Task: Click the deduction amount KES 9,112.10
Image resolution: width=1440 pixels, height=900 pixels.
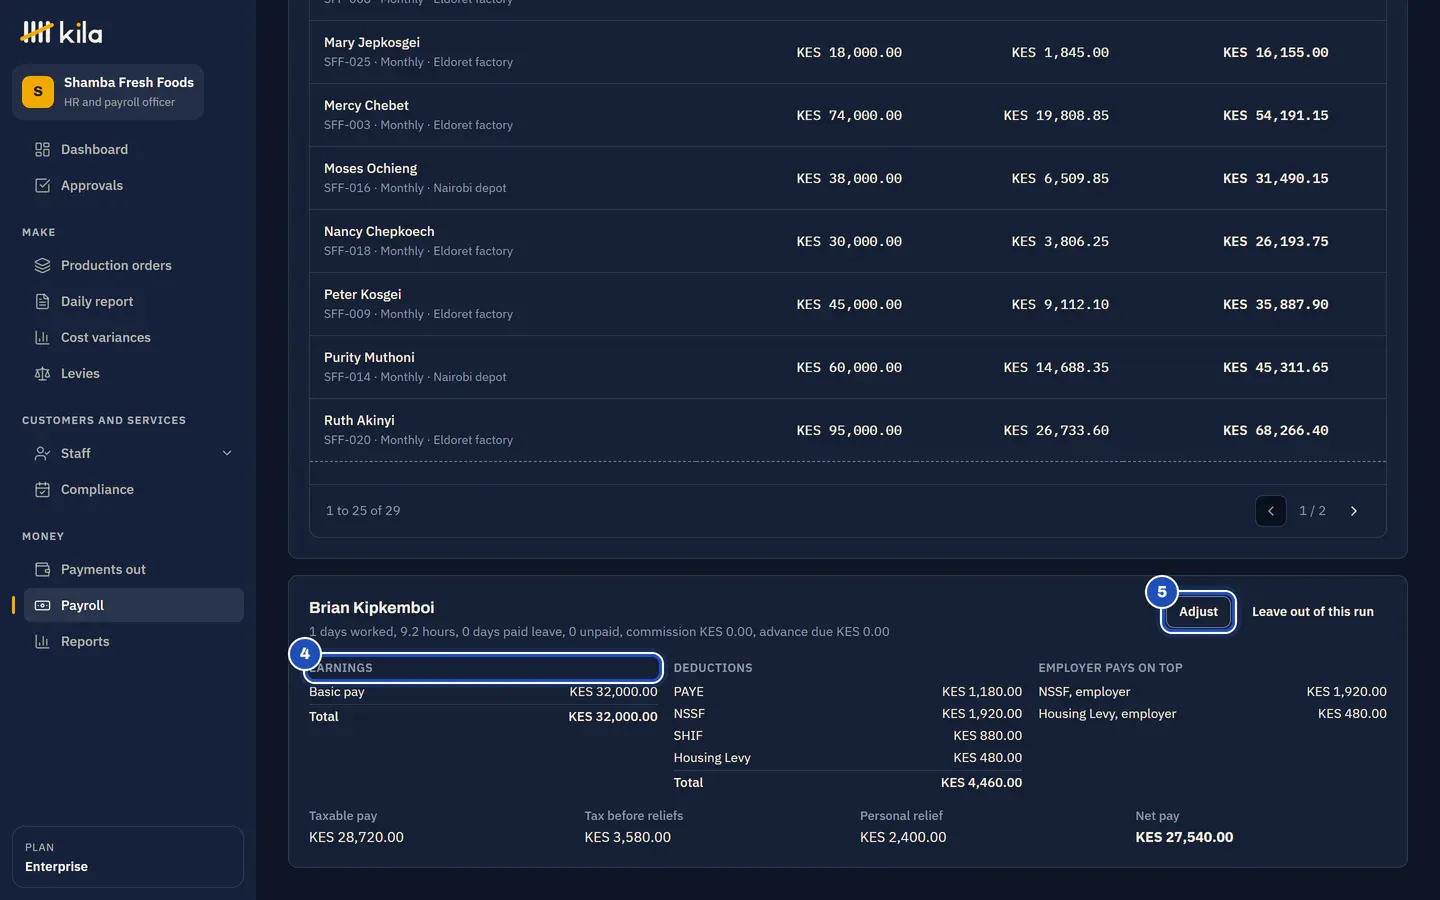Action: (1060, 305)
